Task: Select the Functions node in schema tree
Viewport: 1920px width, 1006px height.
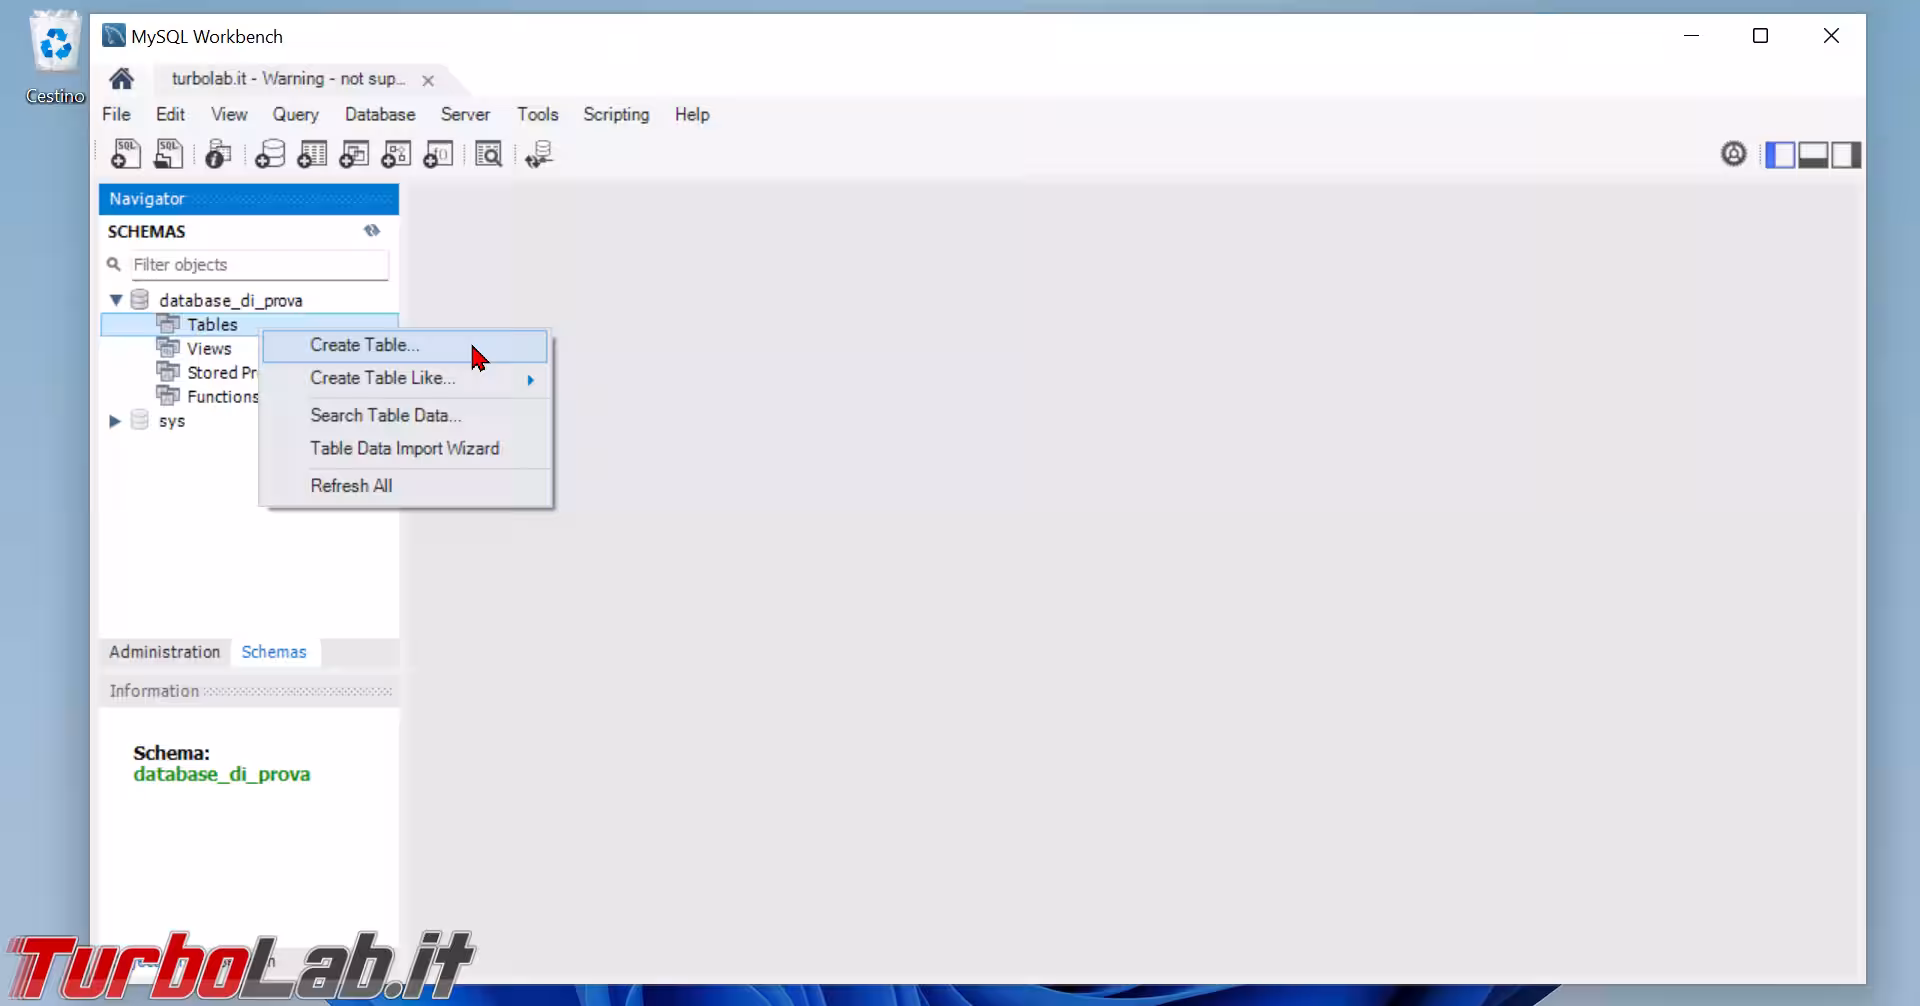Action: [222, 397]
